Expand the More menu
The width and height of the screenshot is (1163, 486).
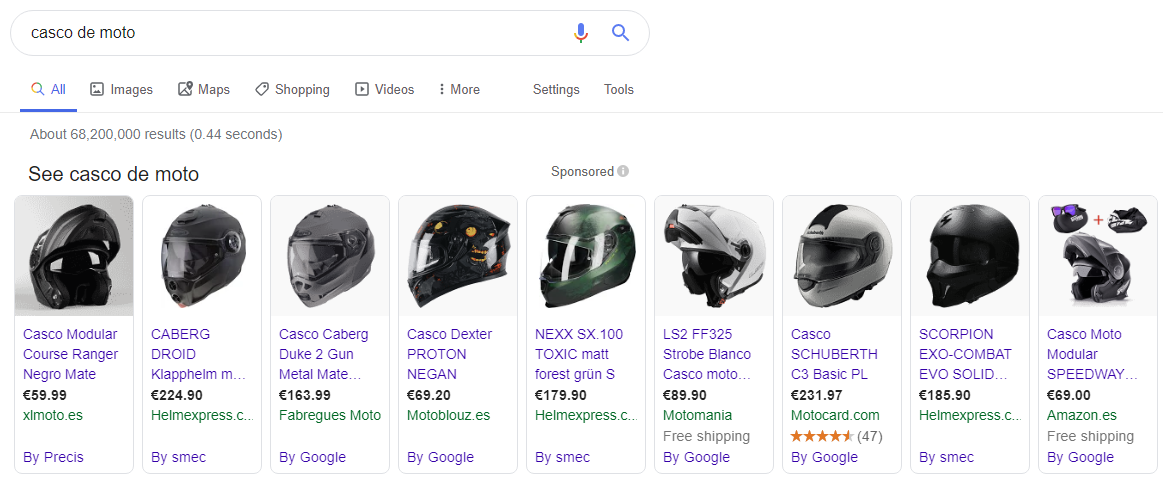459,90
